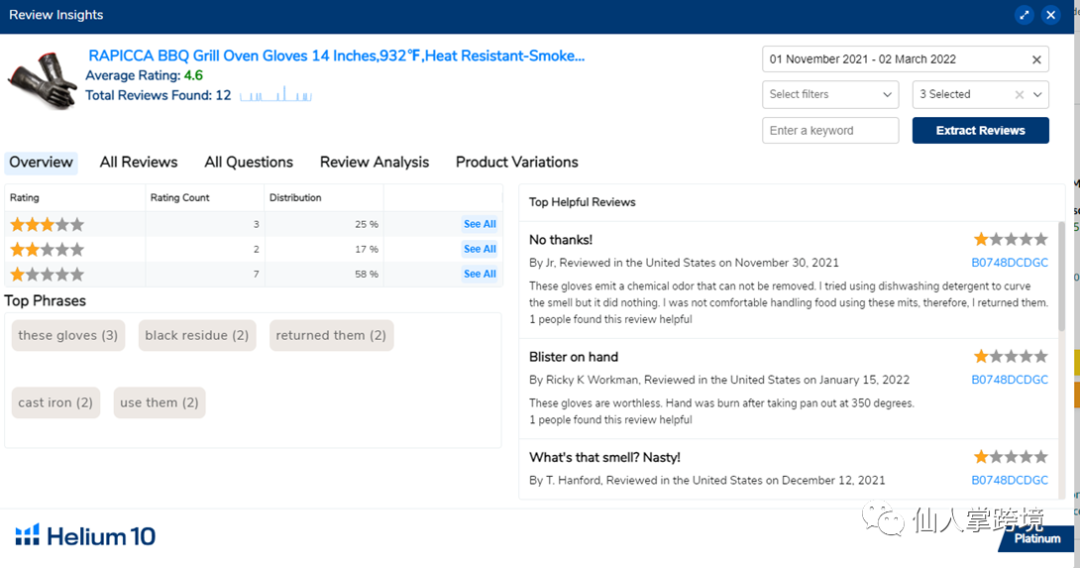
Task: Toggle the 'cast iron (2)' phrase chip
Action: (x=56, y=403)
